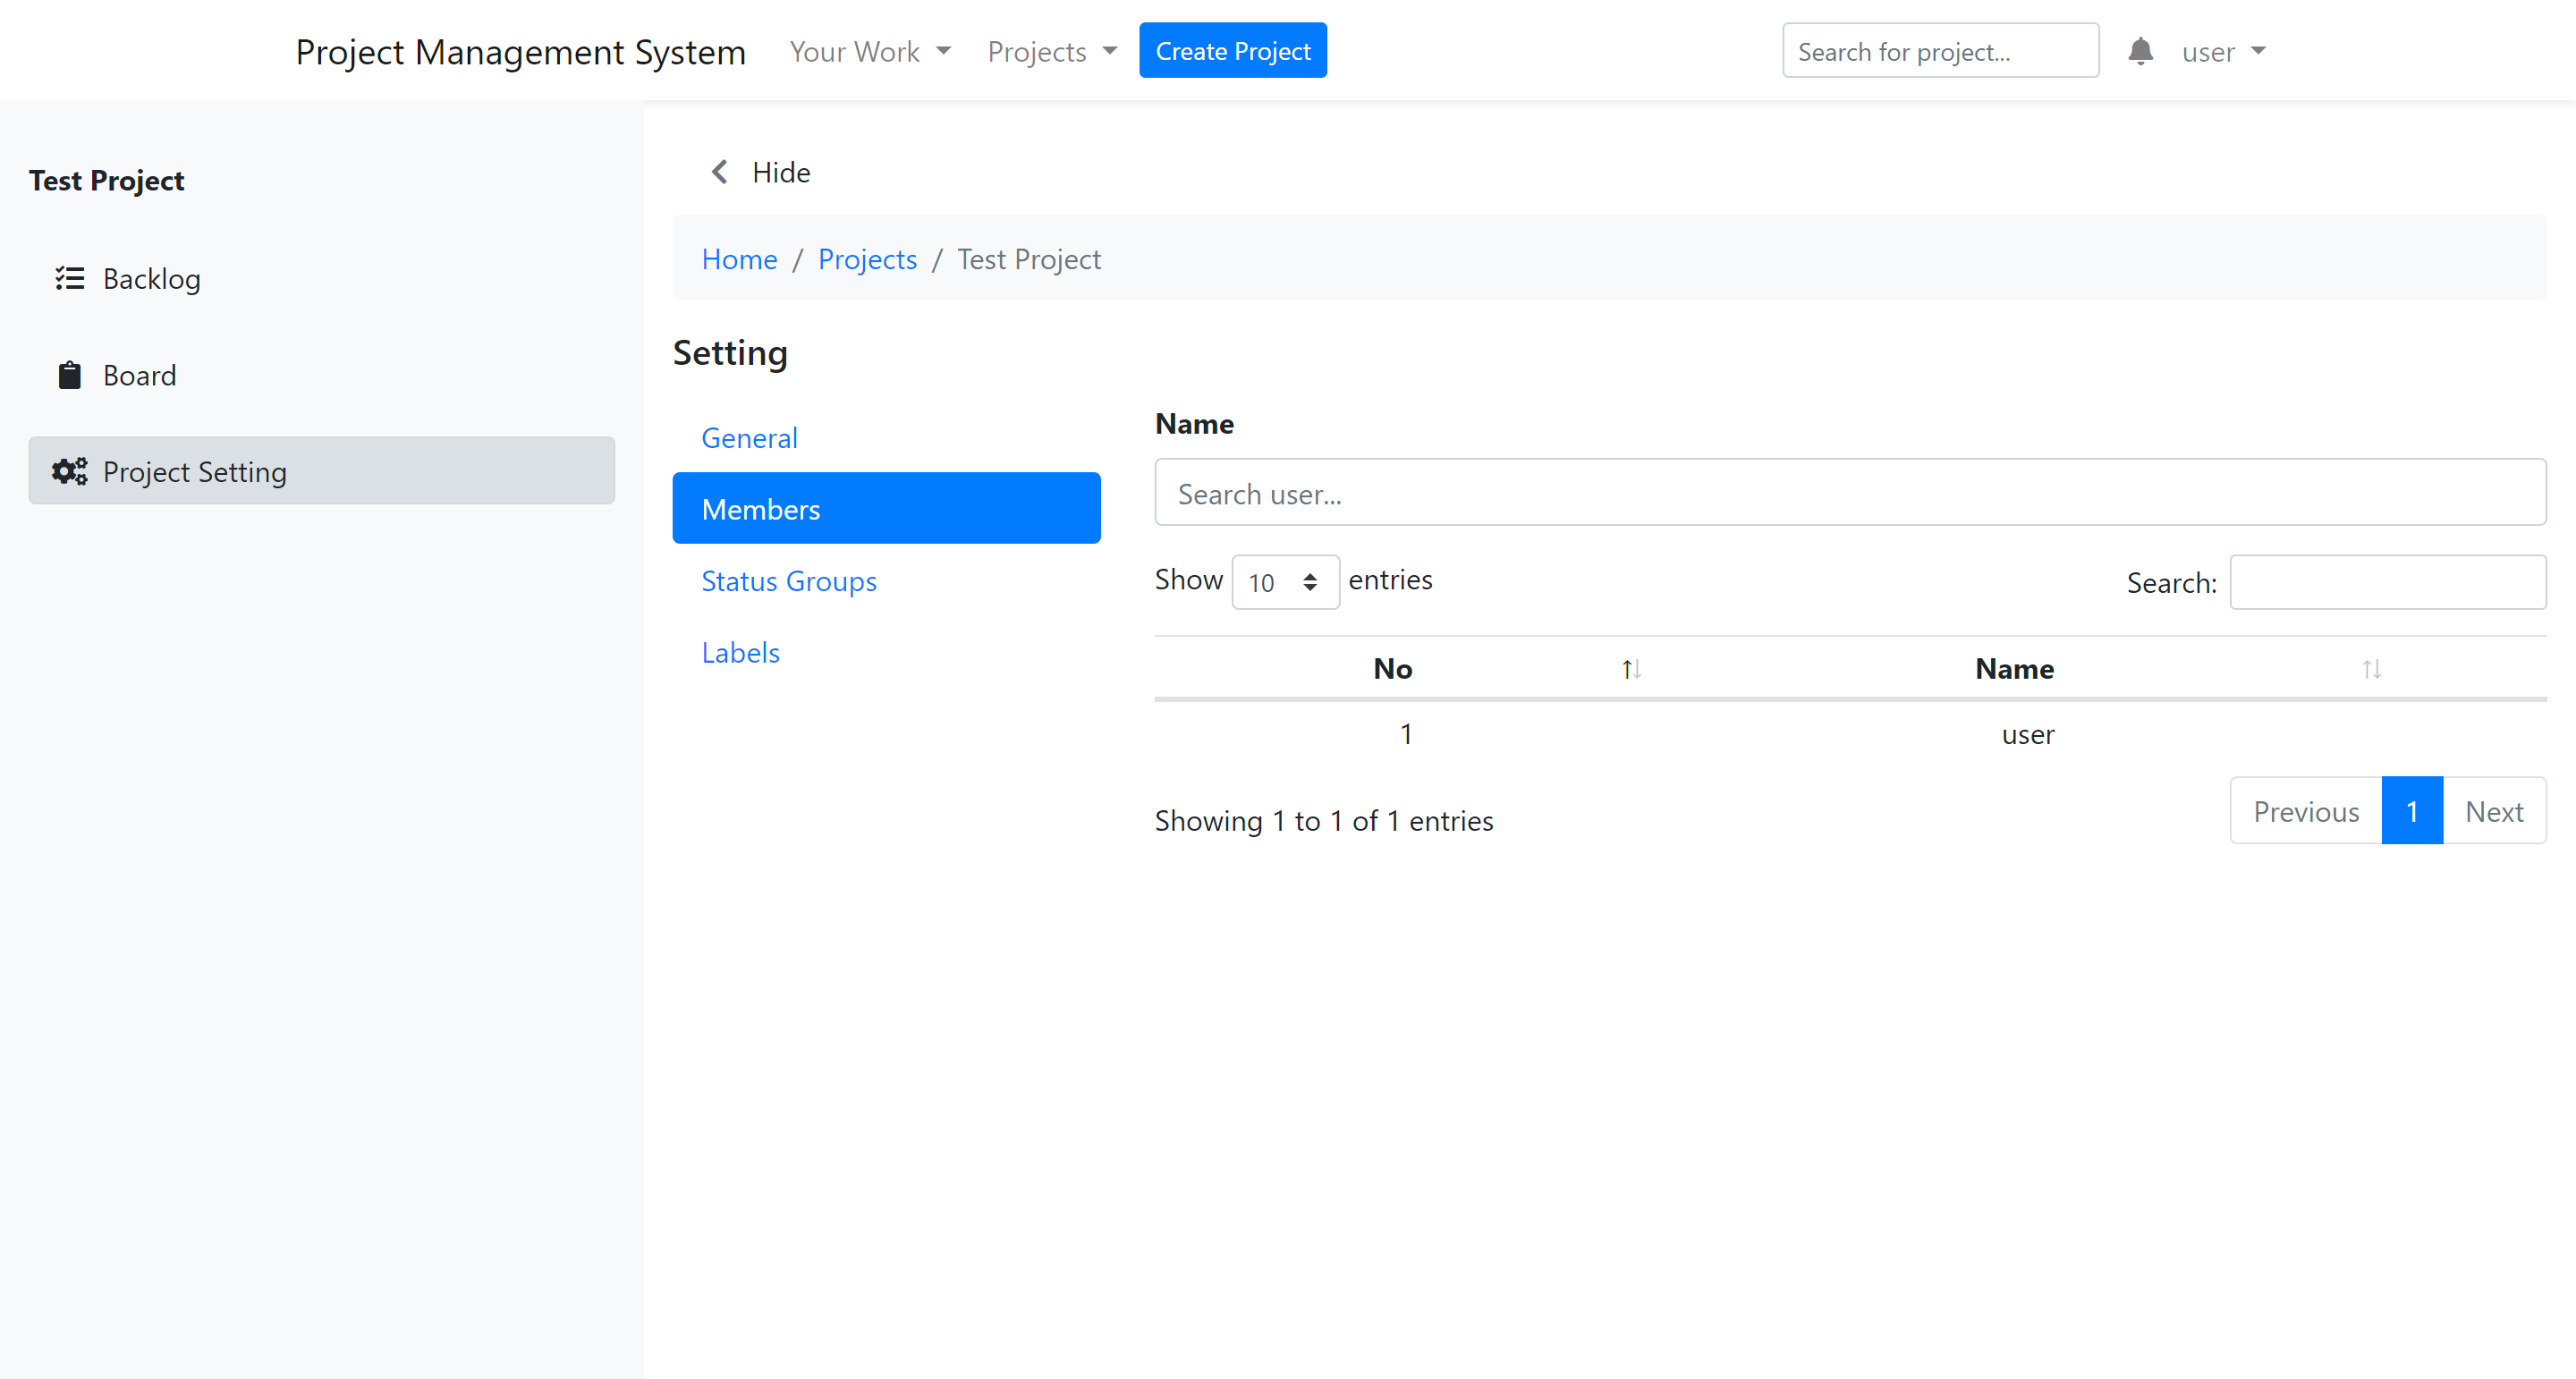Image resolution: width=2576 pixels, height=1379 pixels.
Task: Switch to the General settings tab
Action: pyautogui.click(x=749, y=438)
